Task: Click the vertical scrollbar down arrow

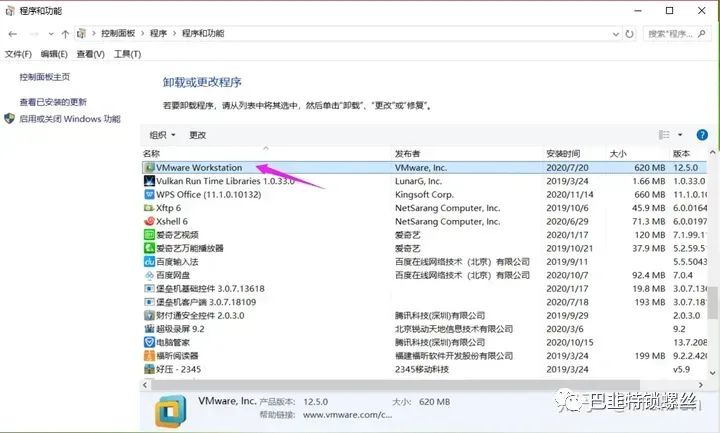Action: [713, 373]
